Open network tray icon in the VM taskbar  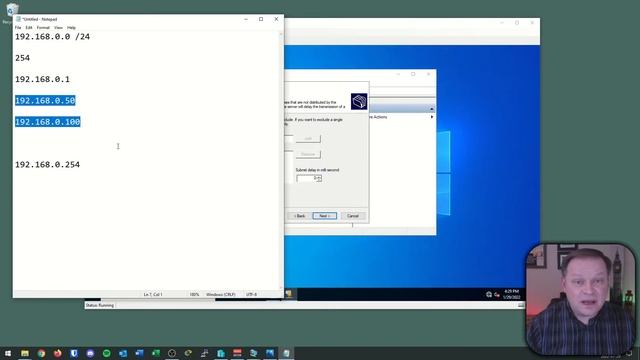[x=489, y=294]
